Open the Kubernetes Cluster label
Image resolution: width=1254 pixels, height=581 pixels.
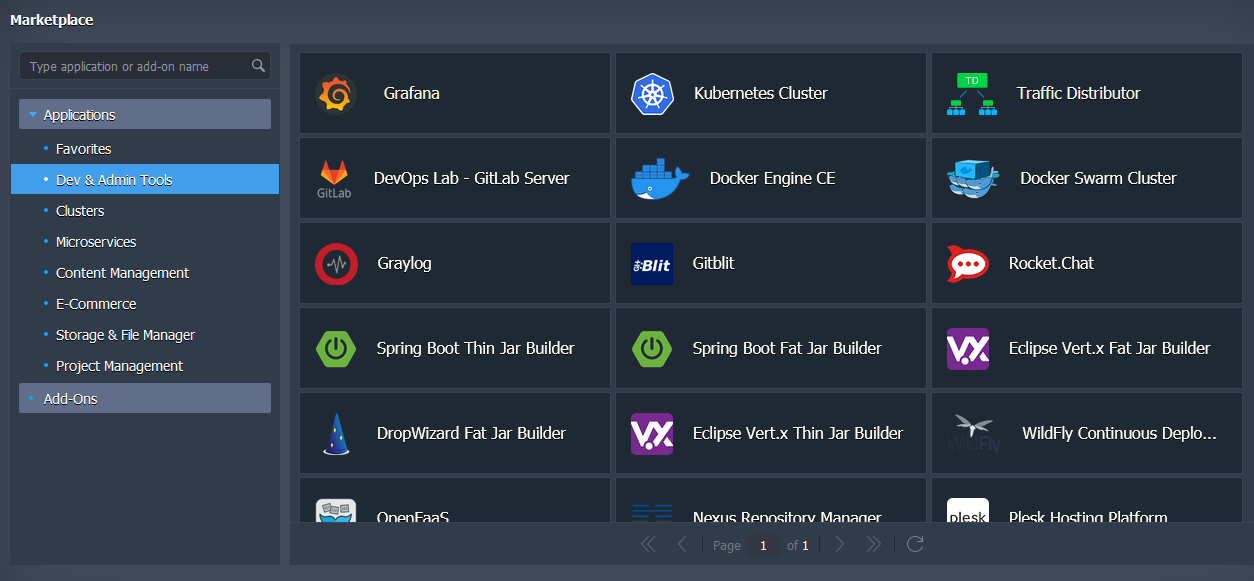pyautogui.click(x=761, y=94)
